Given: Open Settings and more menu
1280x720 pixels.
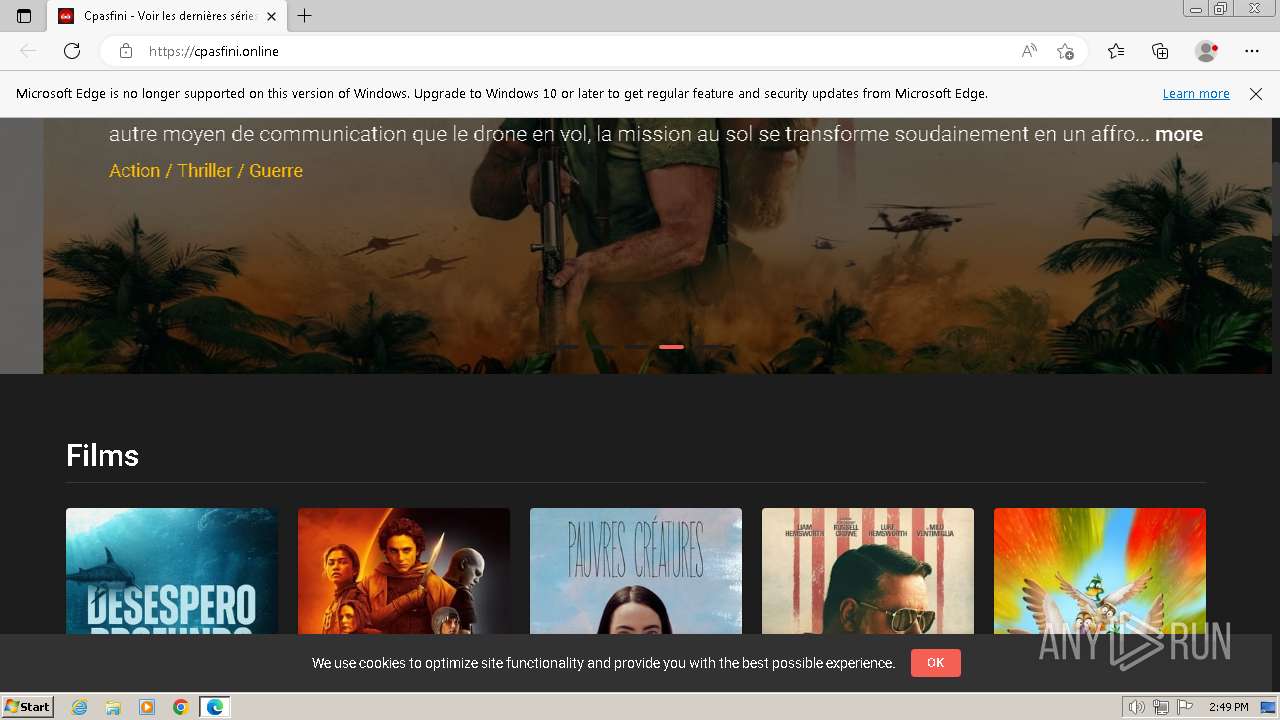Looking at the screenshot, I should point(1252,51).
